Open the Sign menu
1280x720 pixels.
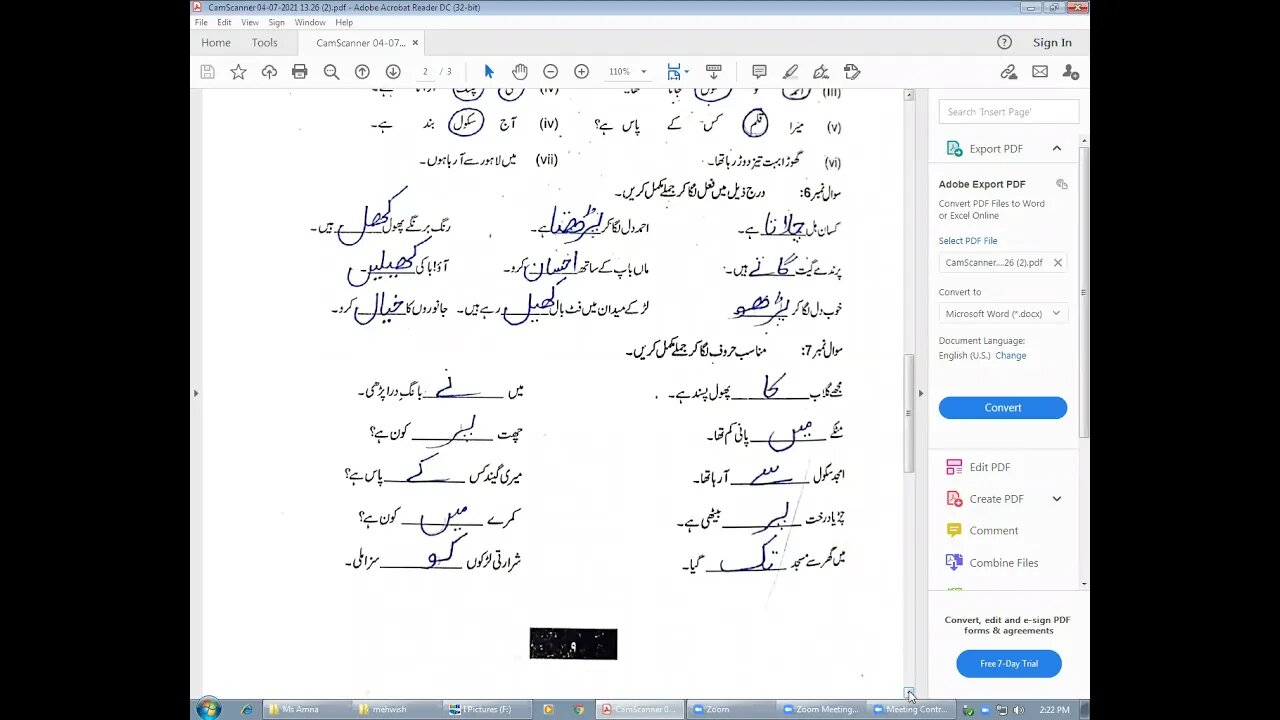(276, 22)
